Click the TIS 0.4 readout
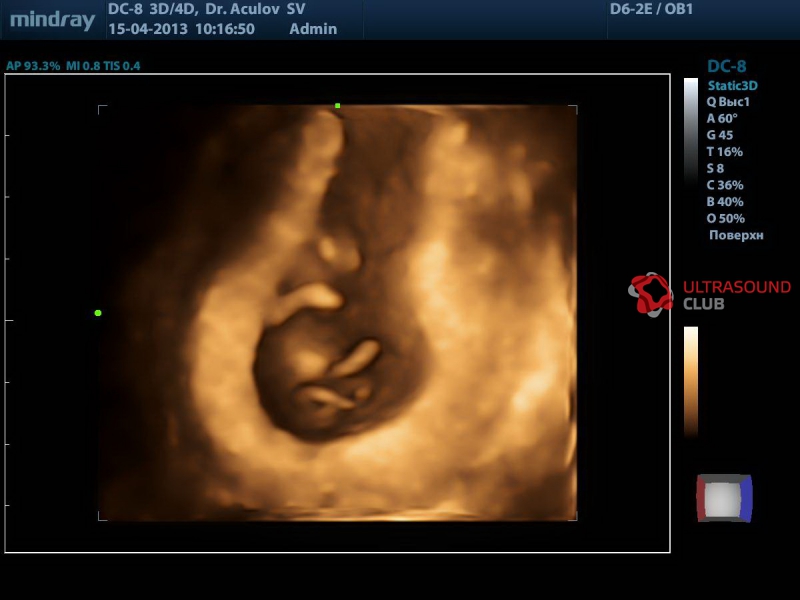The height and width of the screenshot is (600, 800). pyautogui.click(x=121, y=66)
